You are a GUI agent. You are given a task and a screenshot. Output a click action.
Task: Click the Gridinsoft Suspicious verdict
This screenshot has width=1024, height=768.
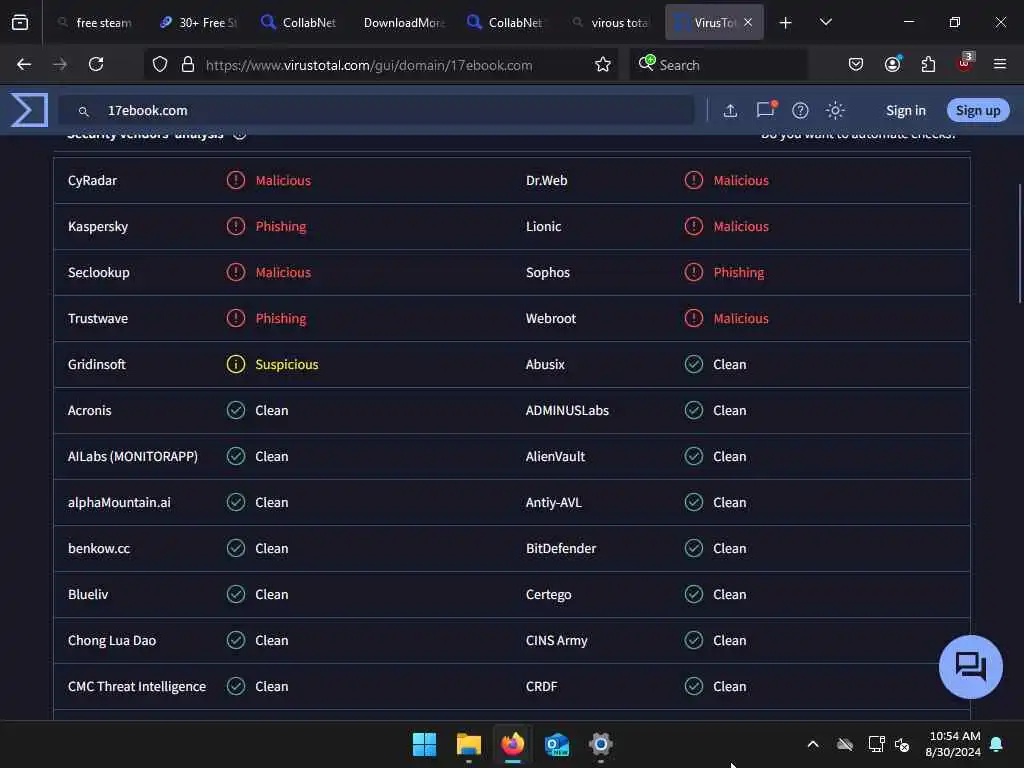(287, 364)
